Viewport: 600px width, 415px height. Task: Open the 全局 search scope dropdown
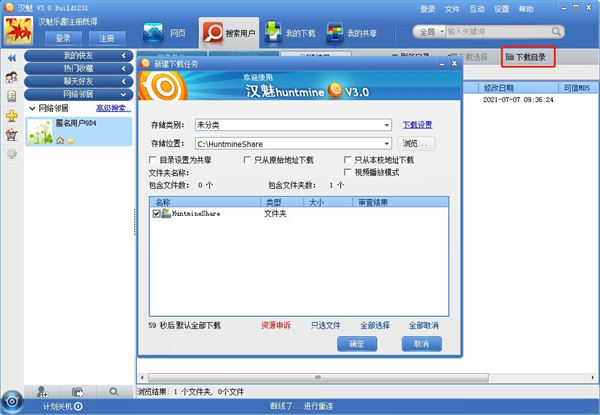coord(430,32)
